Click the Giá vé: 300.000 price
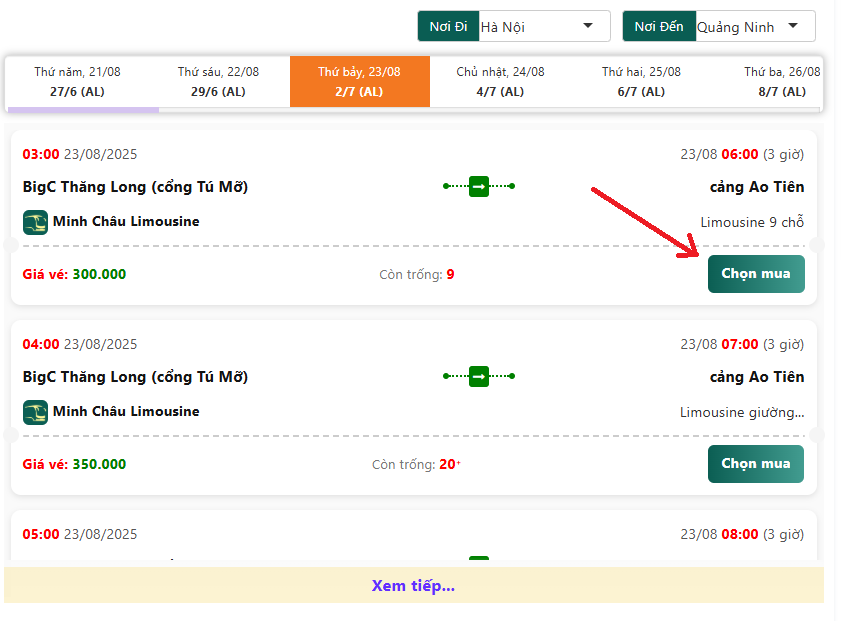 tap(75, 274)
